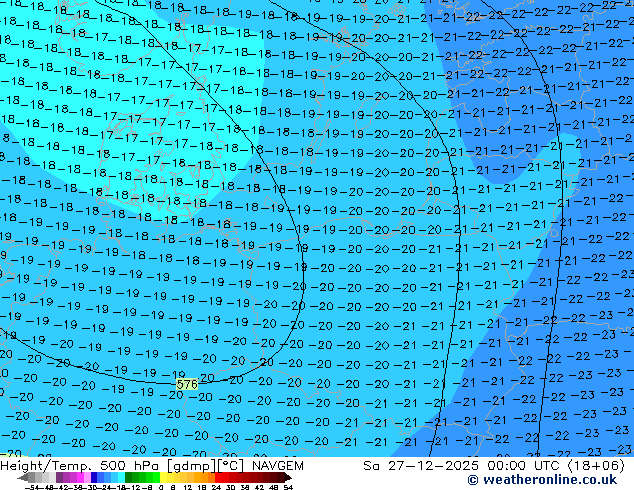
Task: Open the weatheronline.co.uk copyright link
Action: [542, 480]
